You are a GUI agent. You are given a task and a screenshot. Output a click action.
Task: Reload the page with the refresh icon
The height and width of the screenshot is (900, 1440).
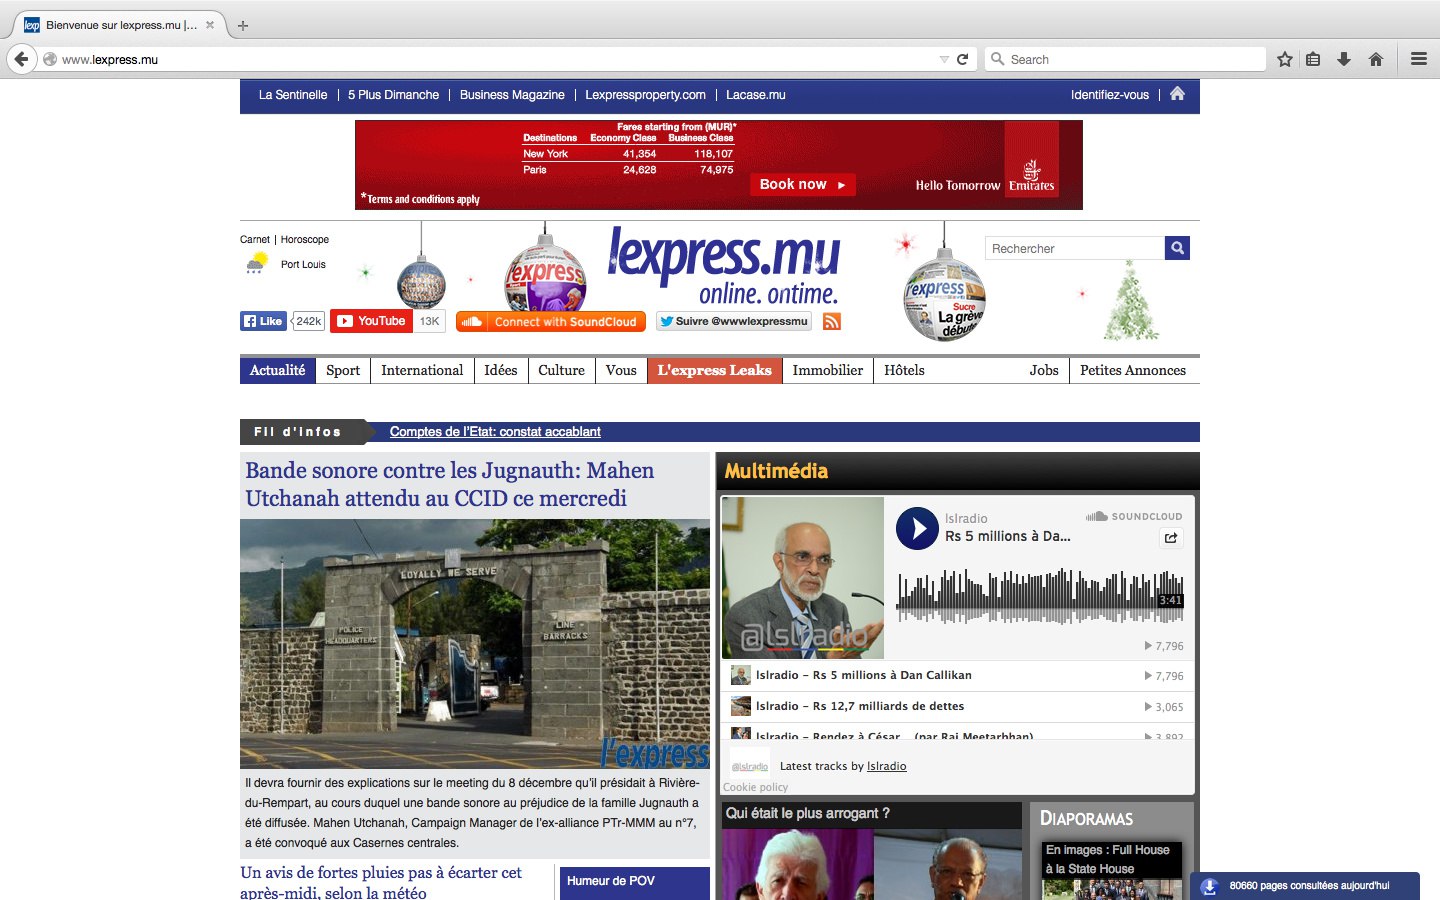coord(962,59)
